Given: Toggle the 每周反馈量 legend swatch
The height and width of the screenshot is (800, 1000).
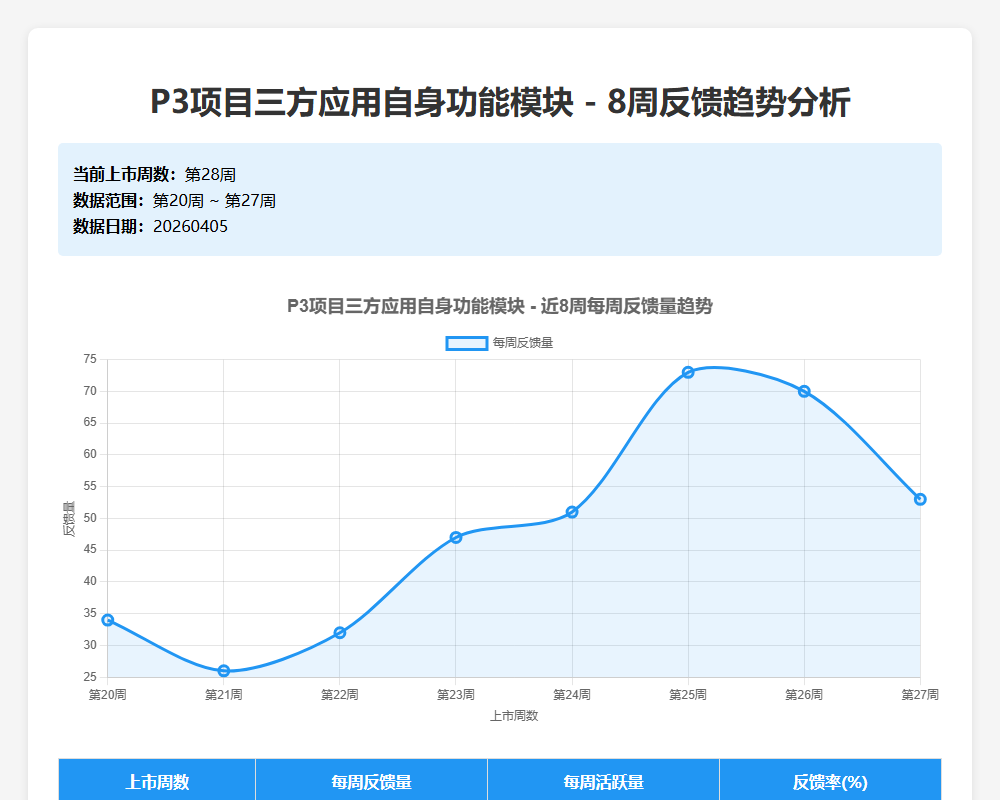Looking at the screenshot, I should [467, 343].
